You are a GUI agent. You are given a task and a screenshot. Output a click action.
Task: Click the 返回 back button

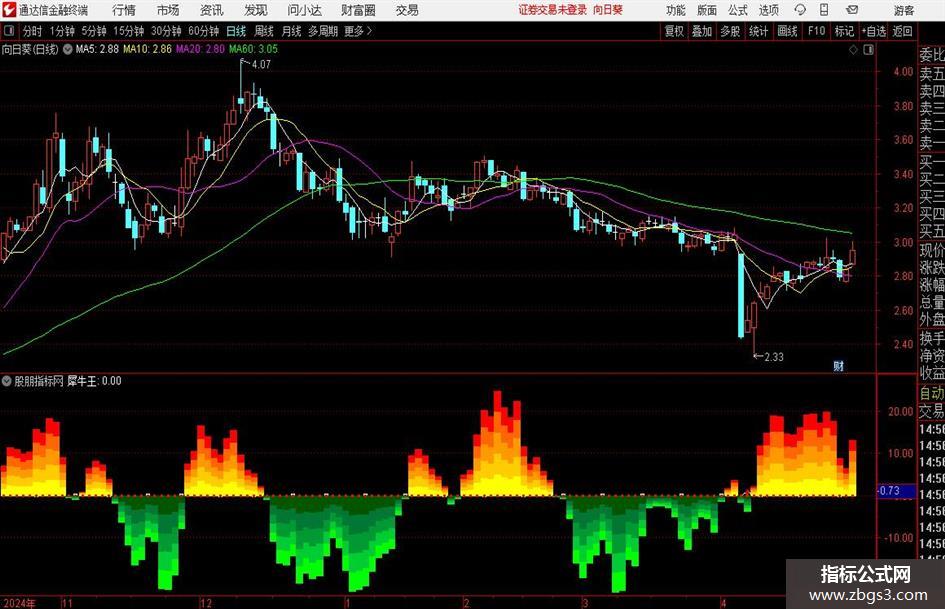[902, 31]
